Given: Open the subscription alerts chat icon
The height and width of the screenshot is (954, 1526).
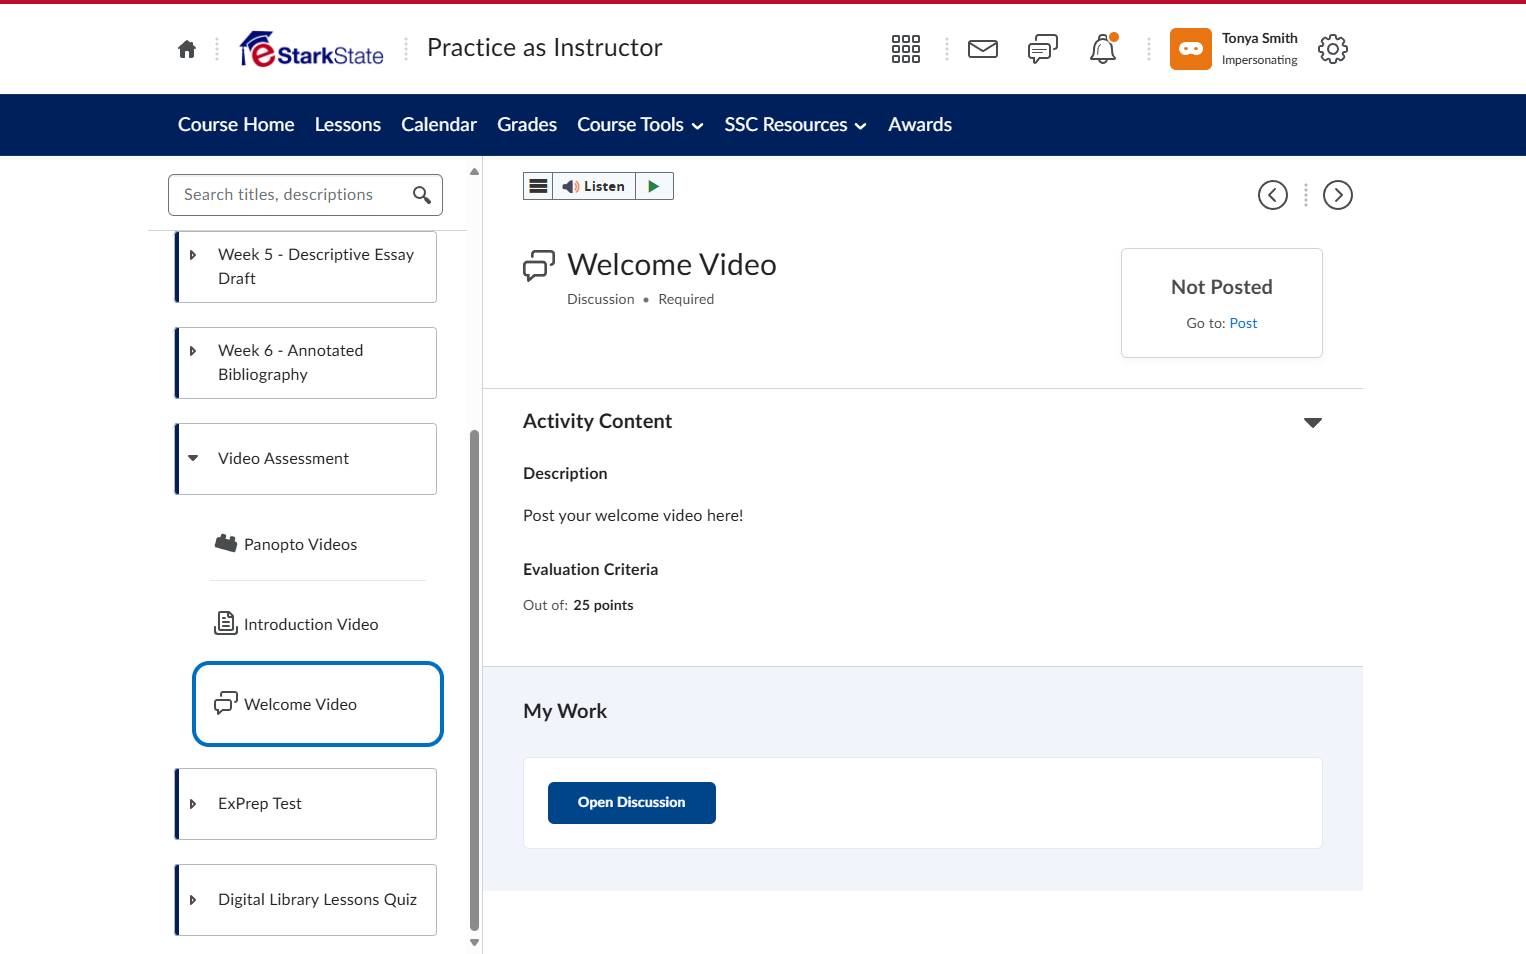Looking at the screenshot, I should click(1043, 49).
